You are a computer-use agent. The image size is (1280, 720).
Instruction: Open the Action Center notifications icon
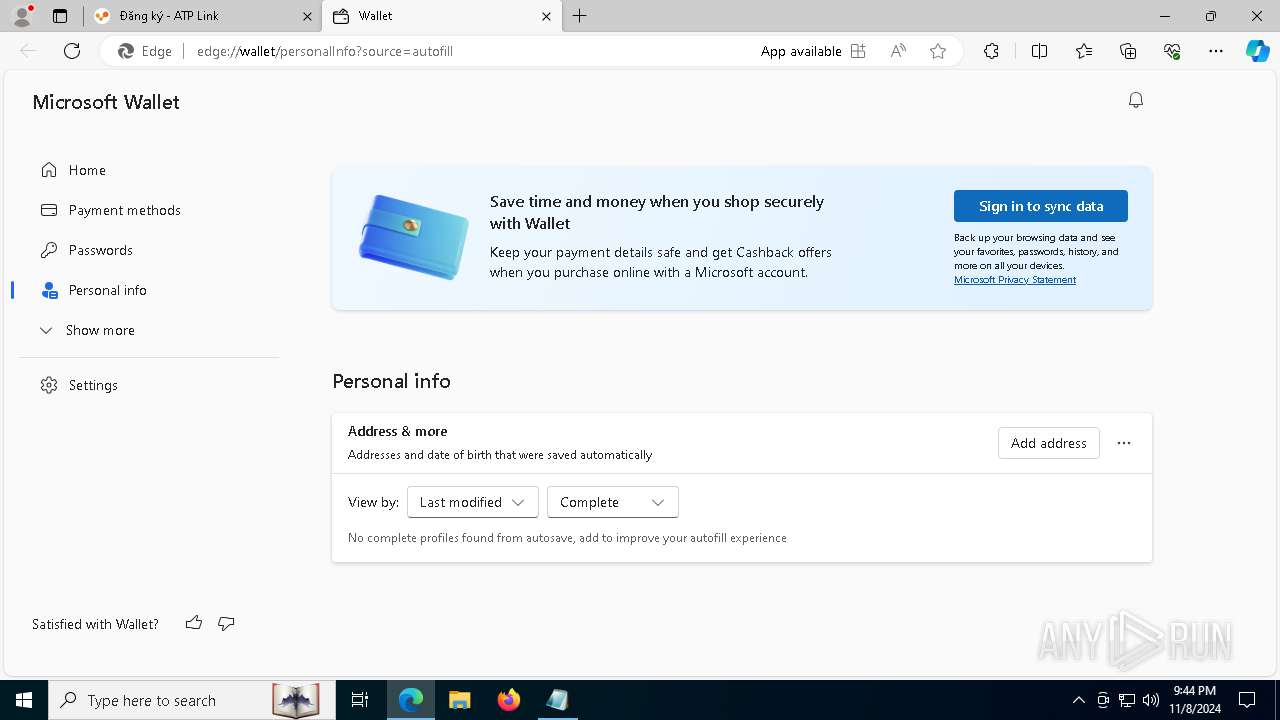(1247, 700)
